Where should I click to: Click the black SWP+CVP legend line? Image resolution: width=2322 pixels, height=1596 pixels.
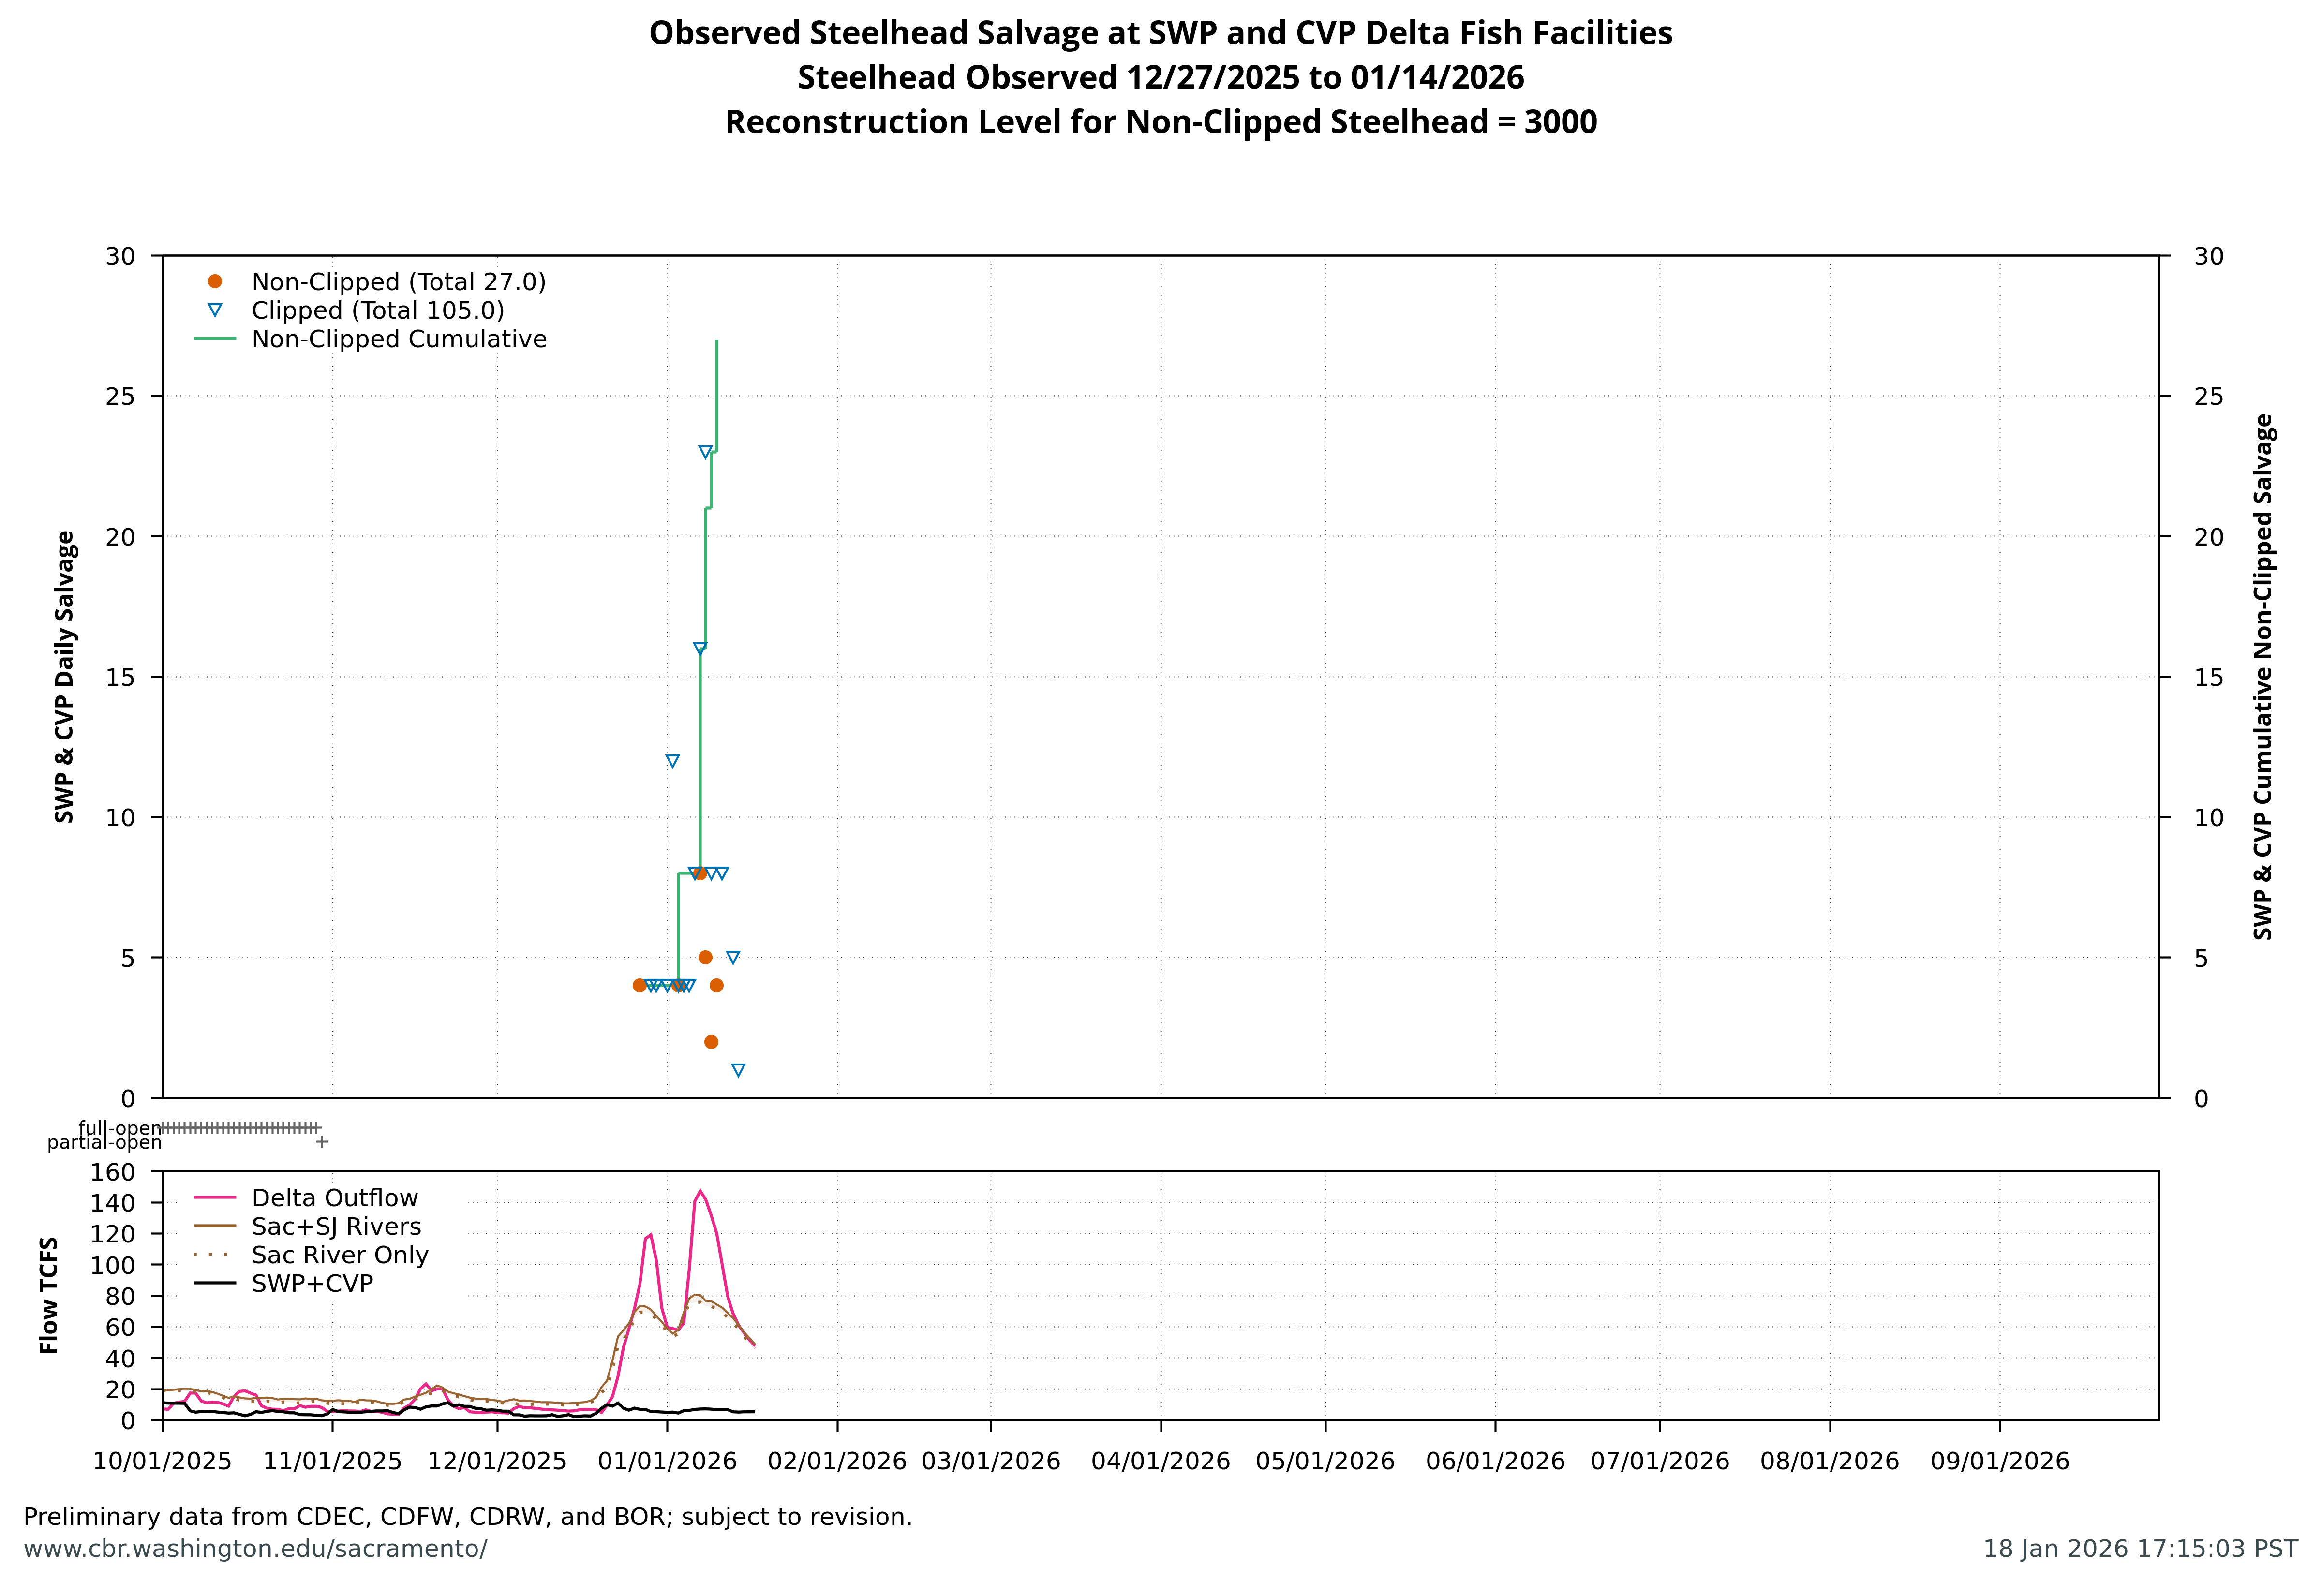click(x=214, y=1283)
